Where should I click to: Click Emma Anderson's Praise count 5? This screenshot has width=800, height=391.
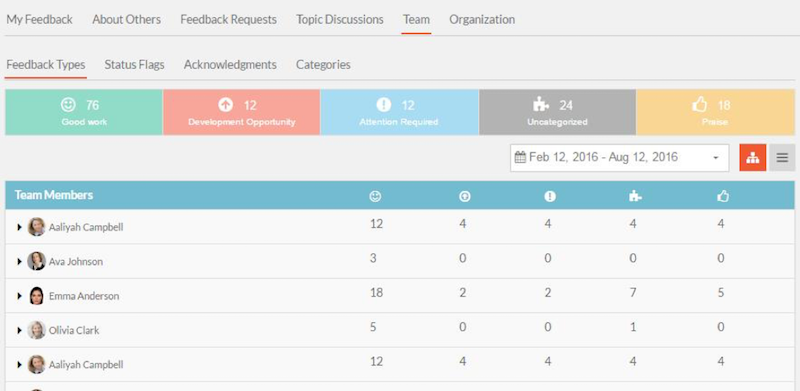[720, 293]
